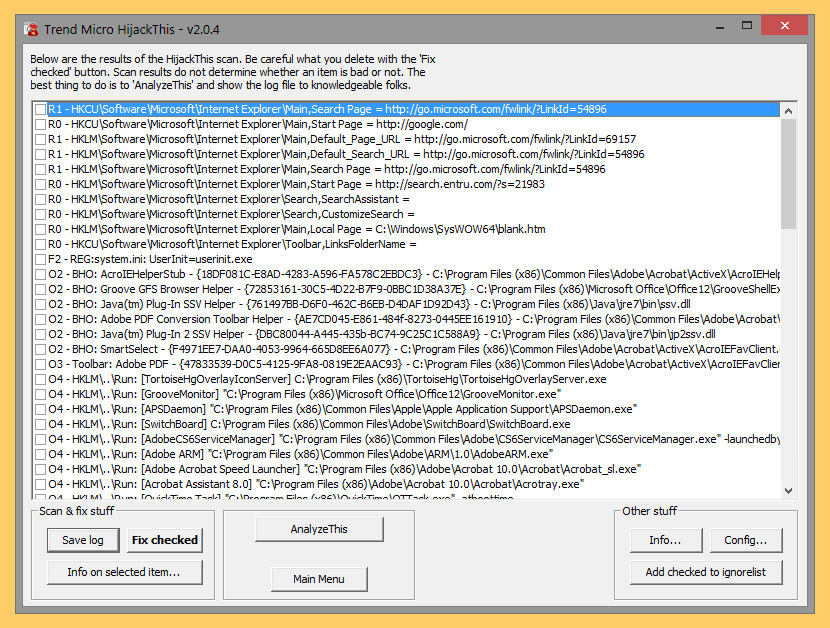The image size is (830, 628).
Task: Select the Java Plug-In 2 SSV Helper row
Action: [407, 335]
